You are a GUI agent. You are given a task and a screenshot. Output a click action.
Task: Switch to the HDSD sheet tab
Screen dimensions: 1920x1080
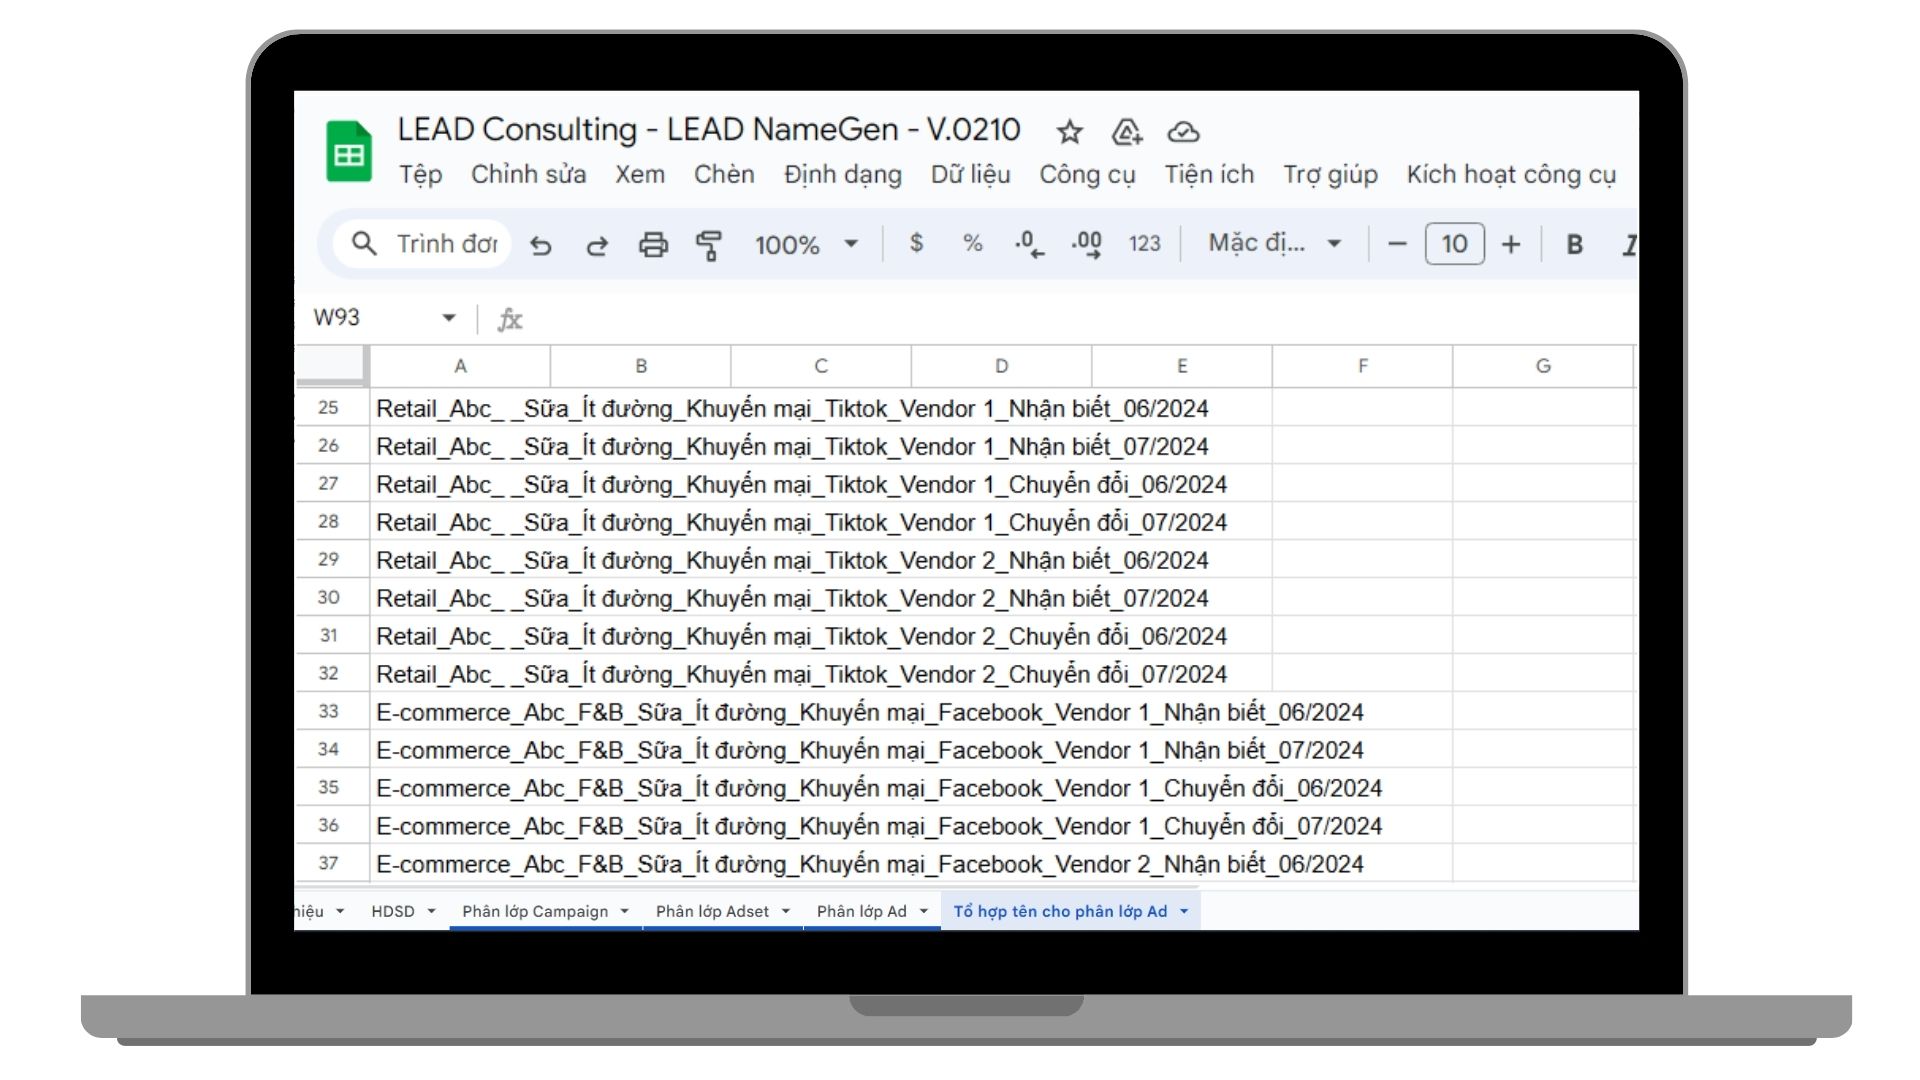[x=393, y=911]
